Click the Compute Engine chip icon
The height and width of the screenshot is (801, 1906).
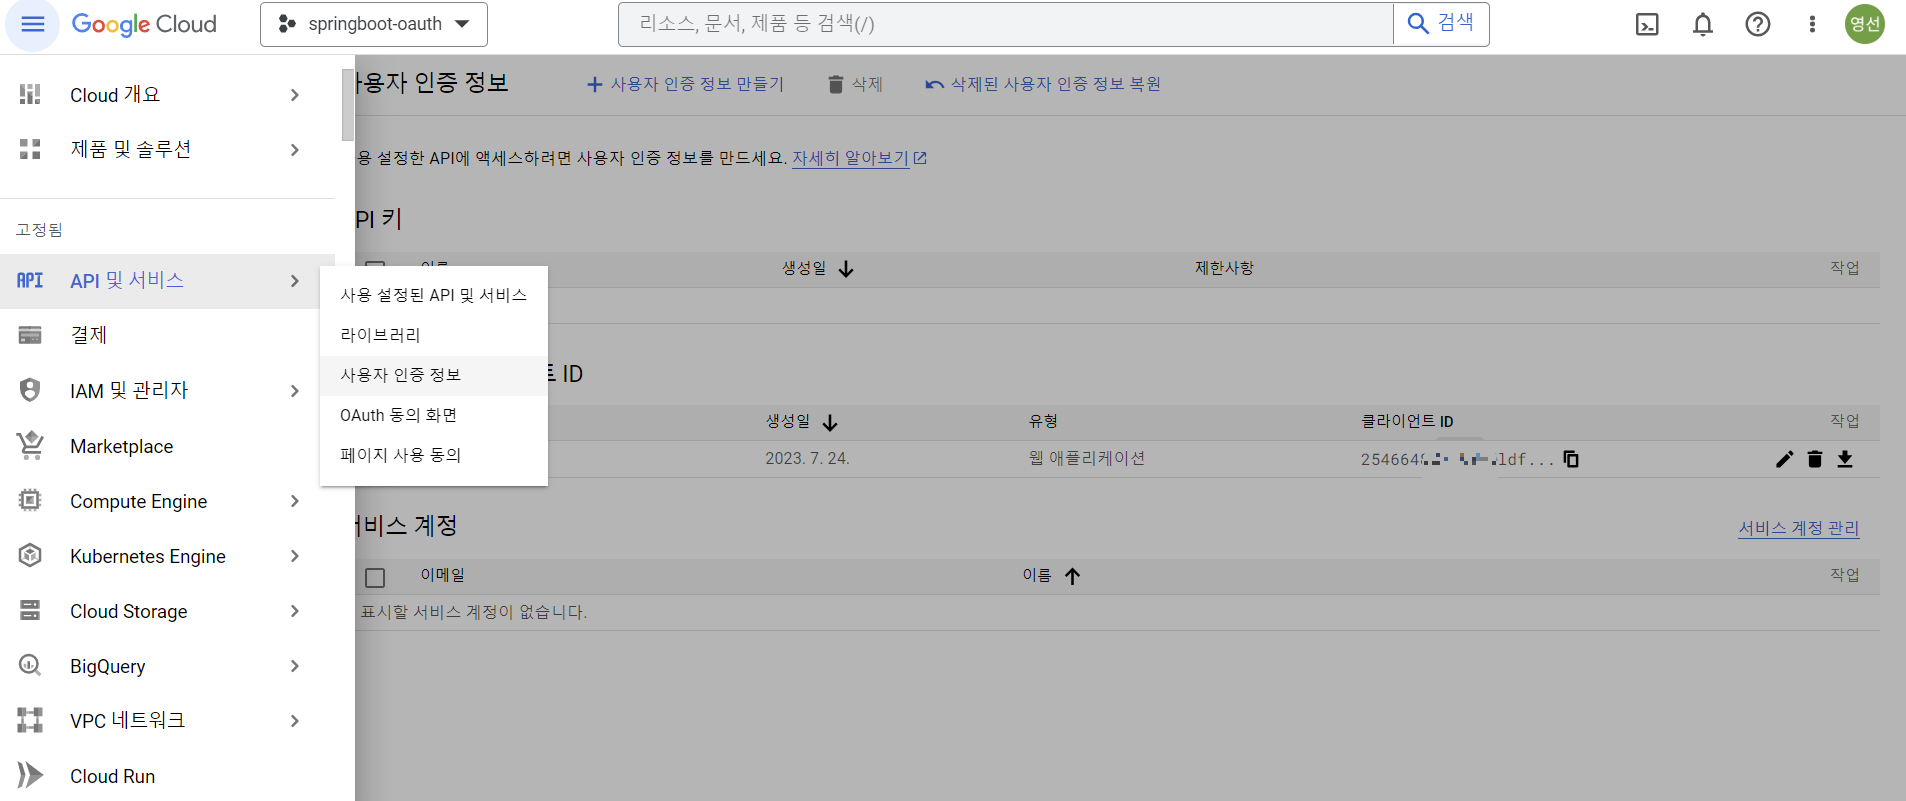[x=30, y=500]
